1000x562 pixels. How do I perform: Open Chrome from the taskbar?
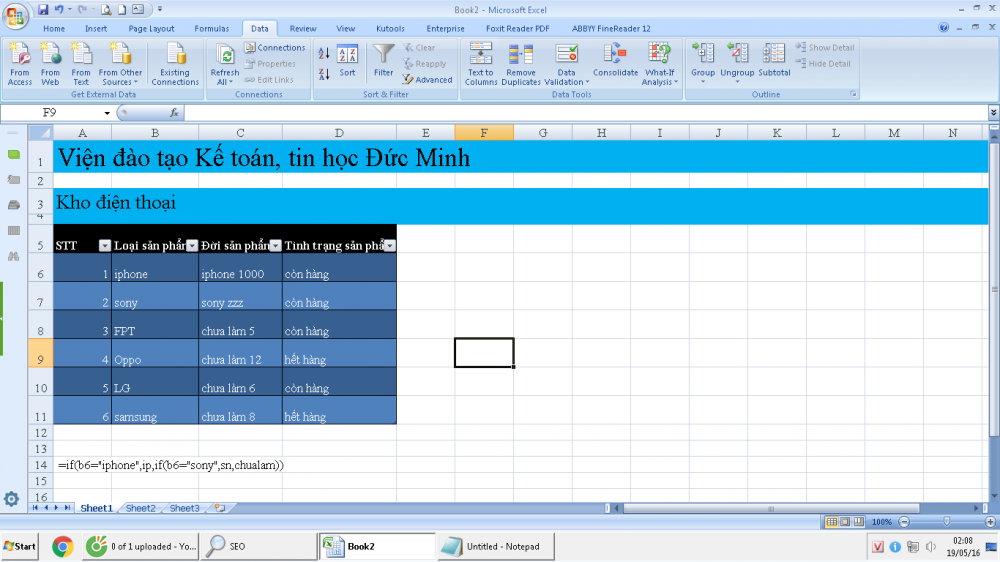pyautogui.click(x=62, y=547)
